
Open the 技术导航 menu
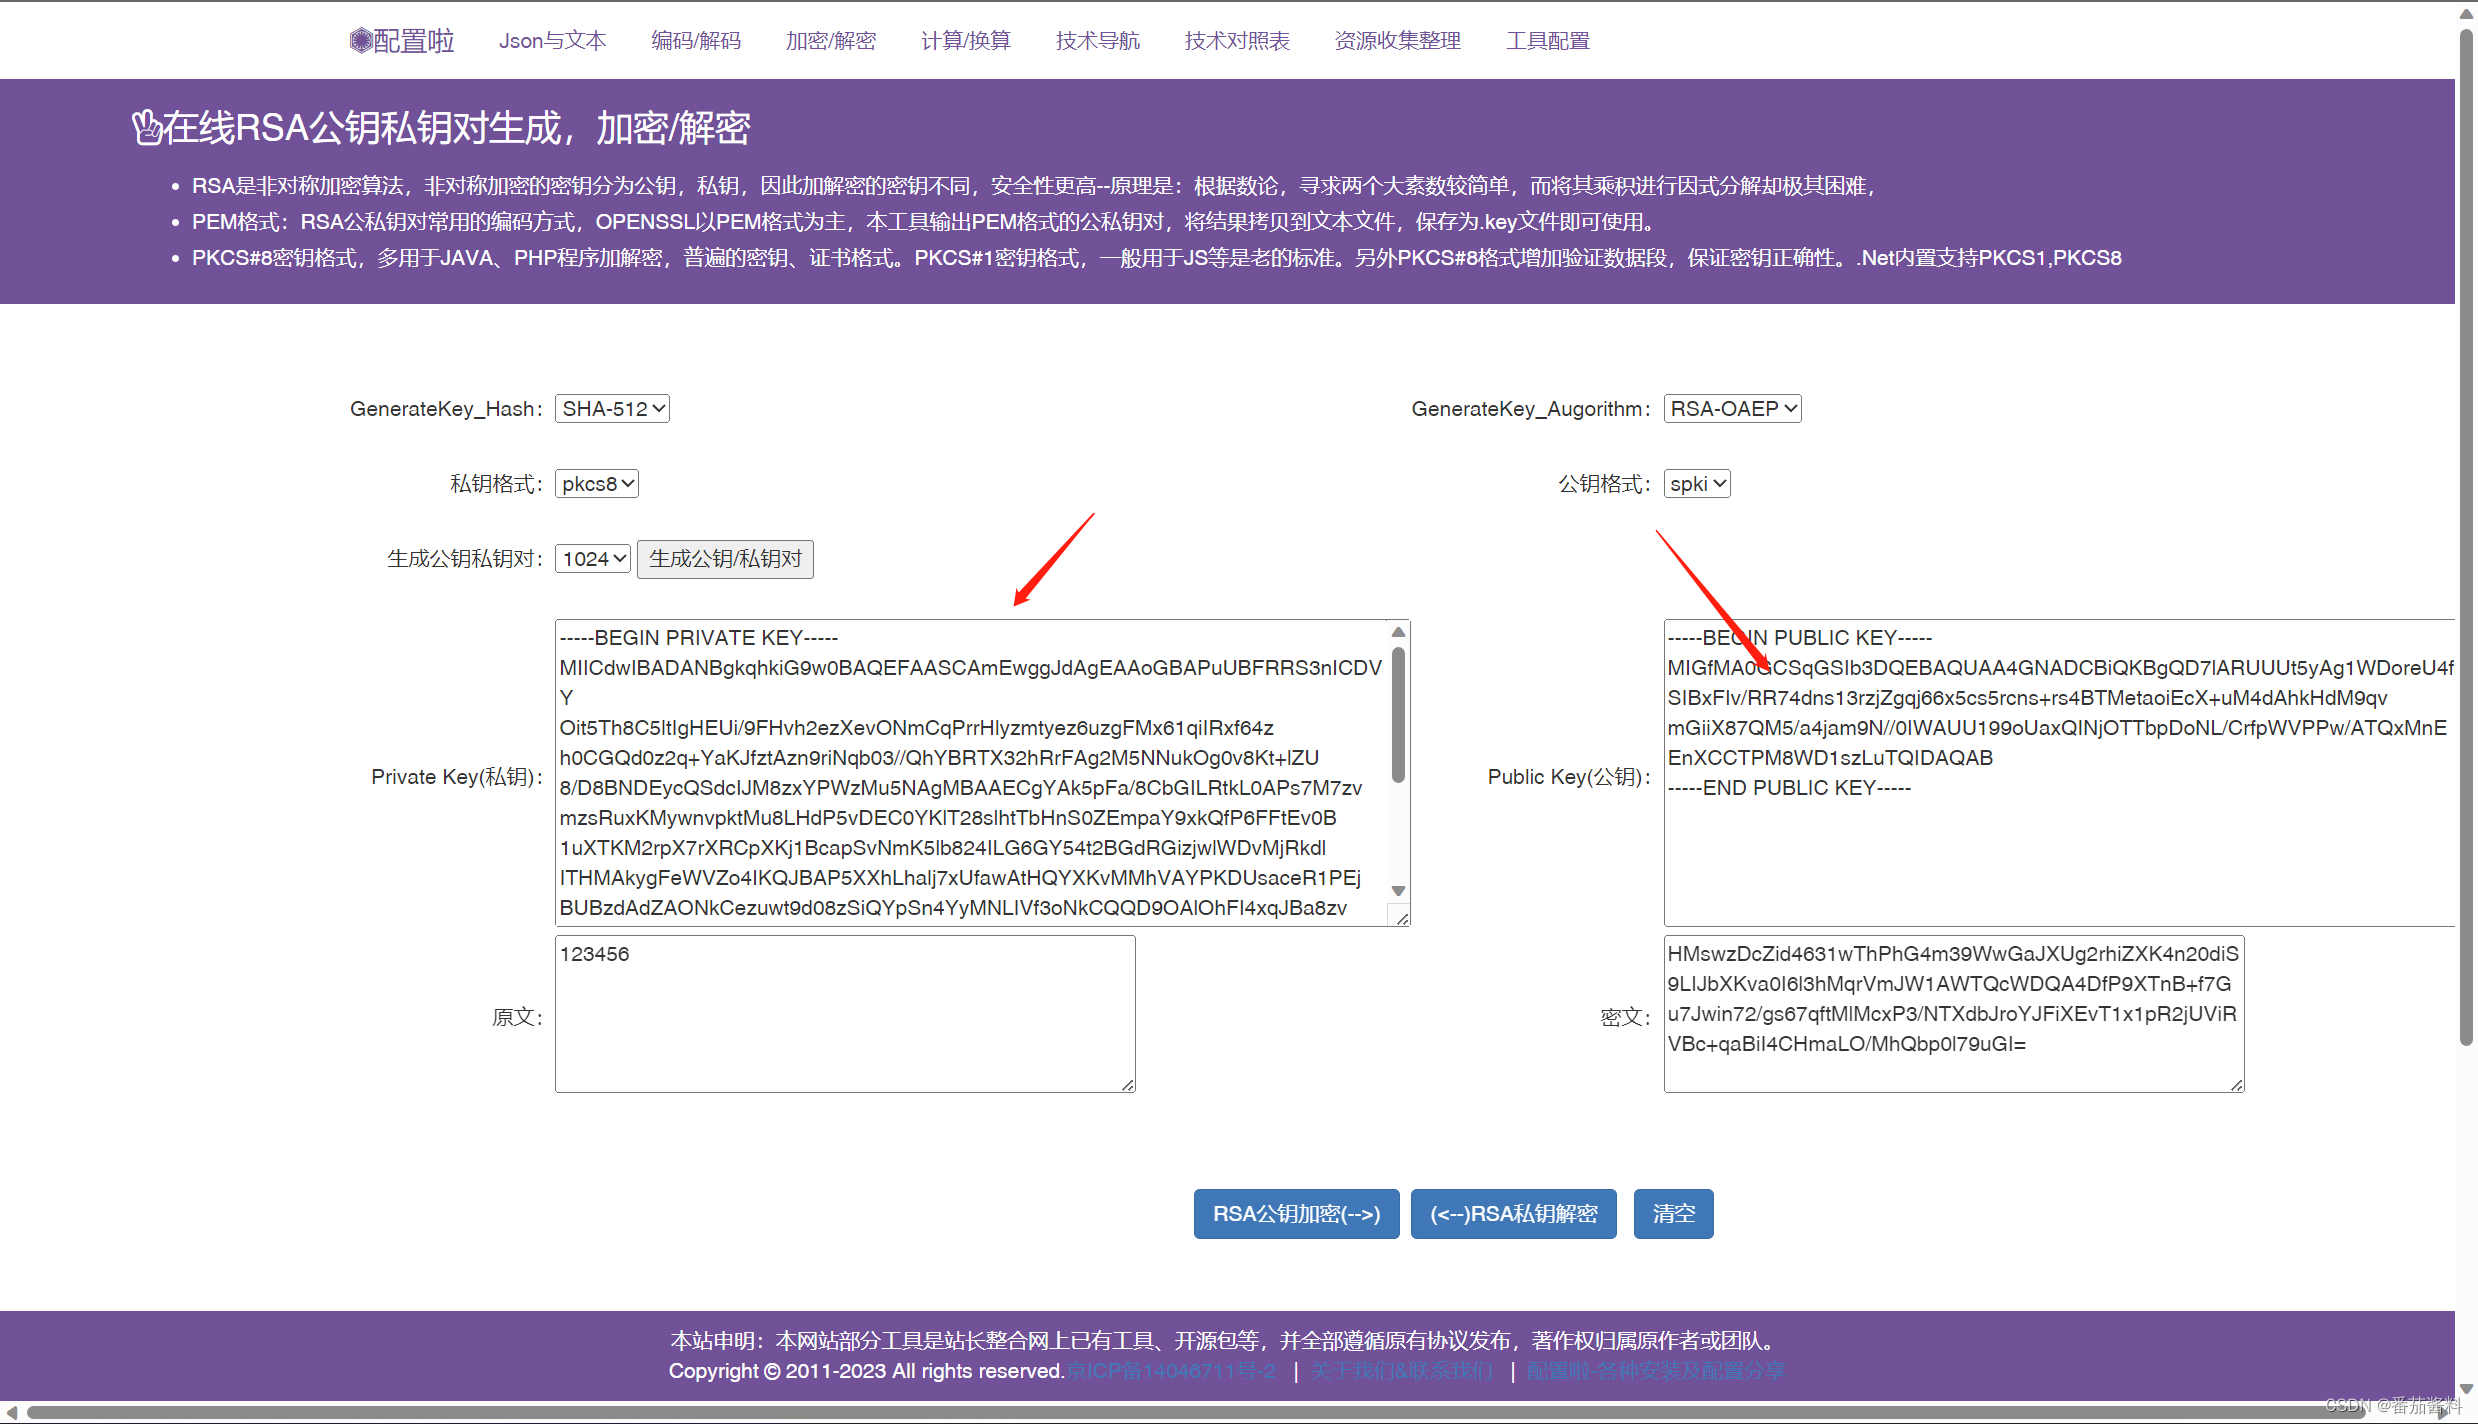(1098, 40)
